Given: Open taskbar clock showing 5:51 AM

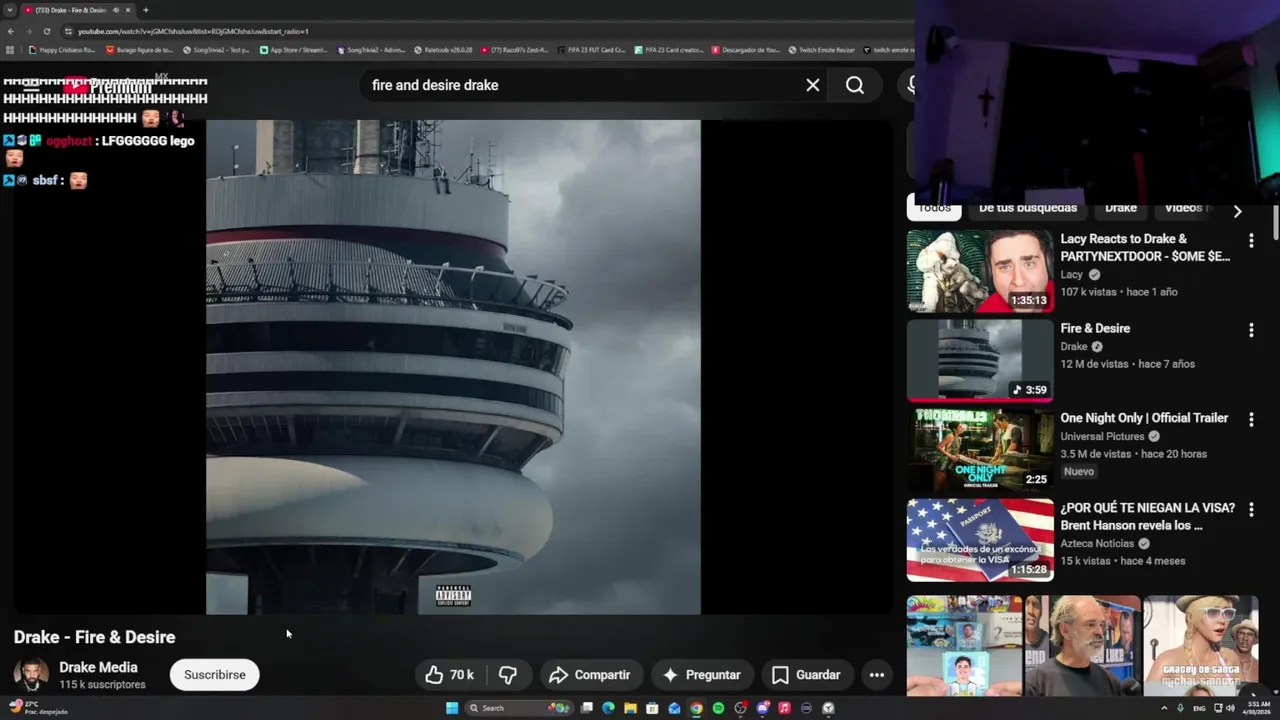Looking at the screenshot, I should pos(1256,708).
